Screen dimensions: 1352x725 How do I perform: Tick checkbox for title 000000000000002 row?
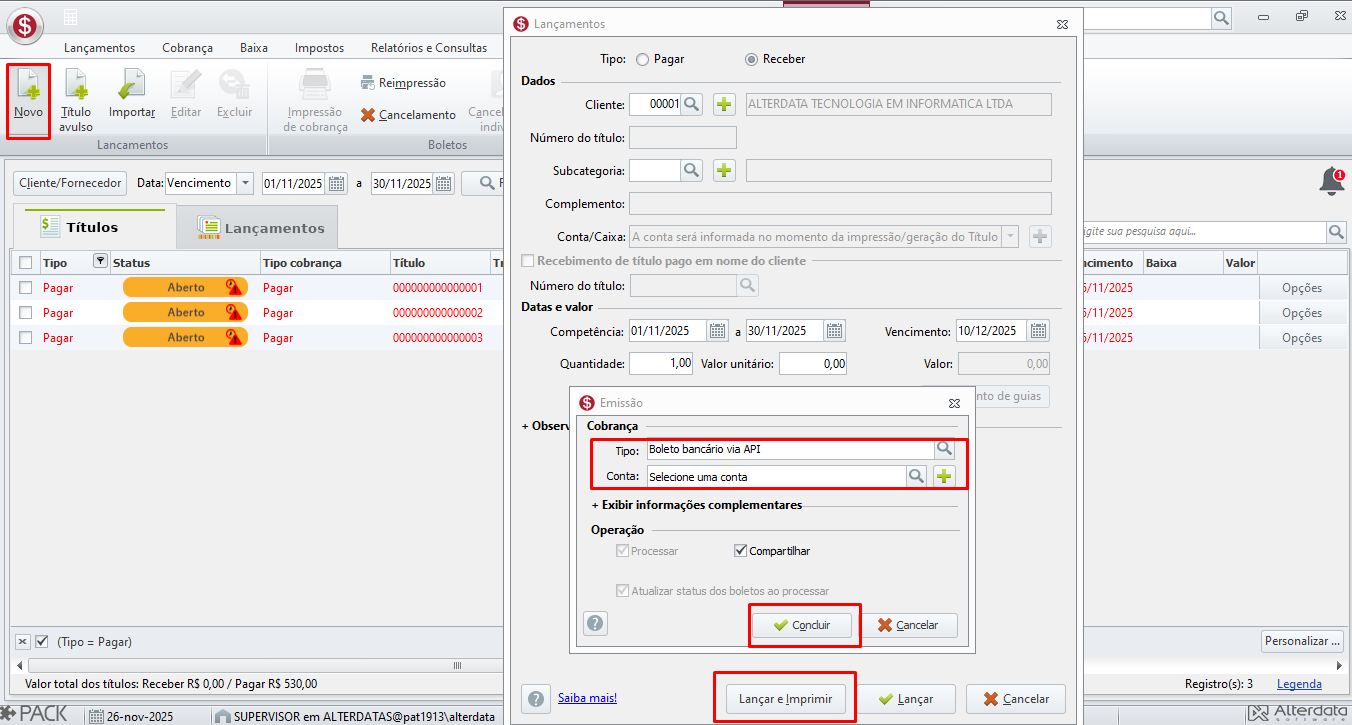coord(25,313)
